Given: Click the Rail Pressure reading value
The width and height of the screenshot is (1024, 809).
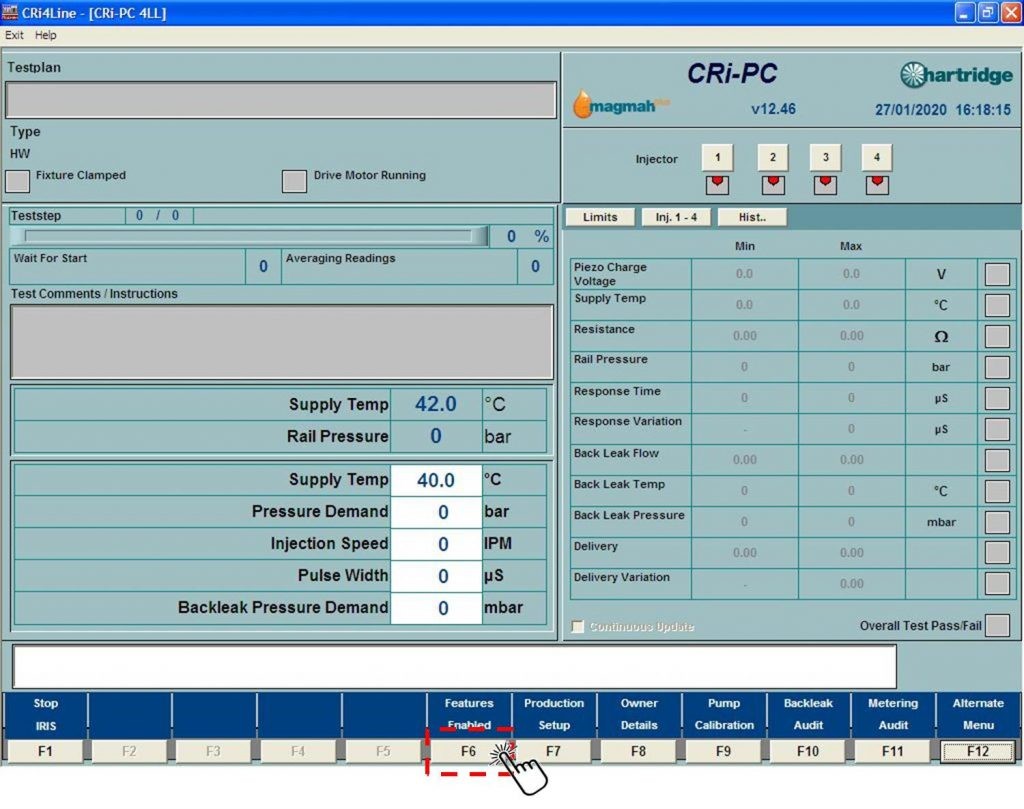Looking at the screenshot, I should coord(436,436).
